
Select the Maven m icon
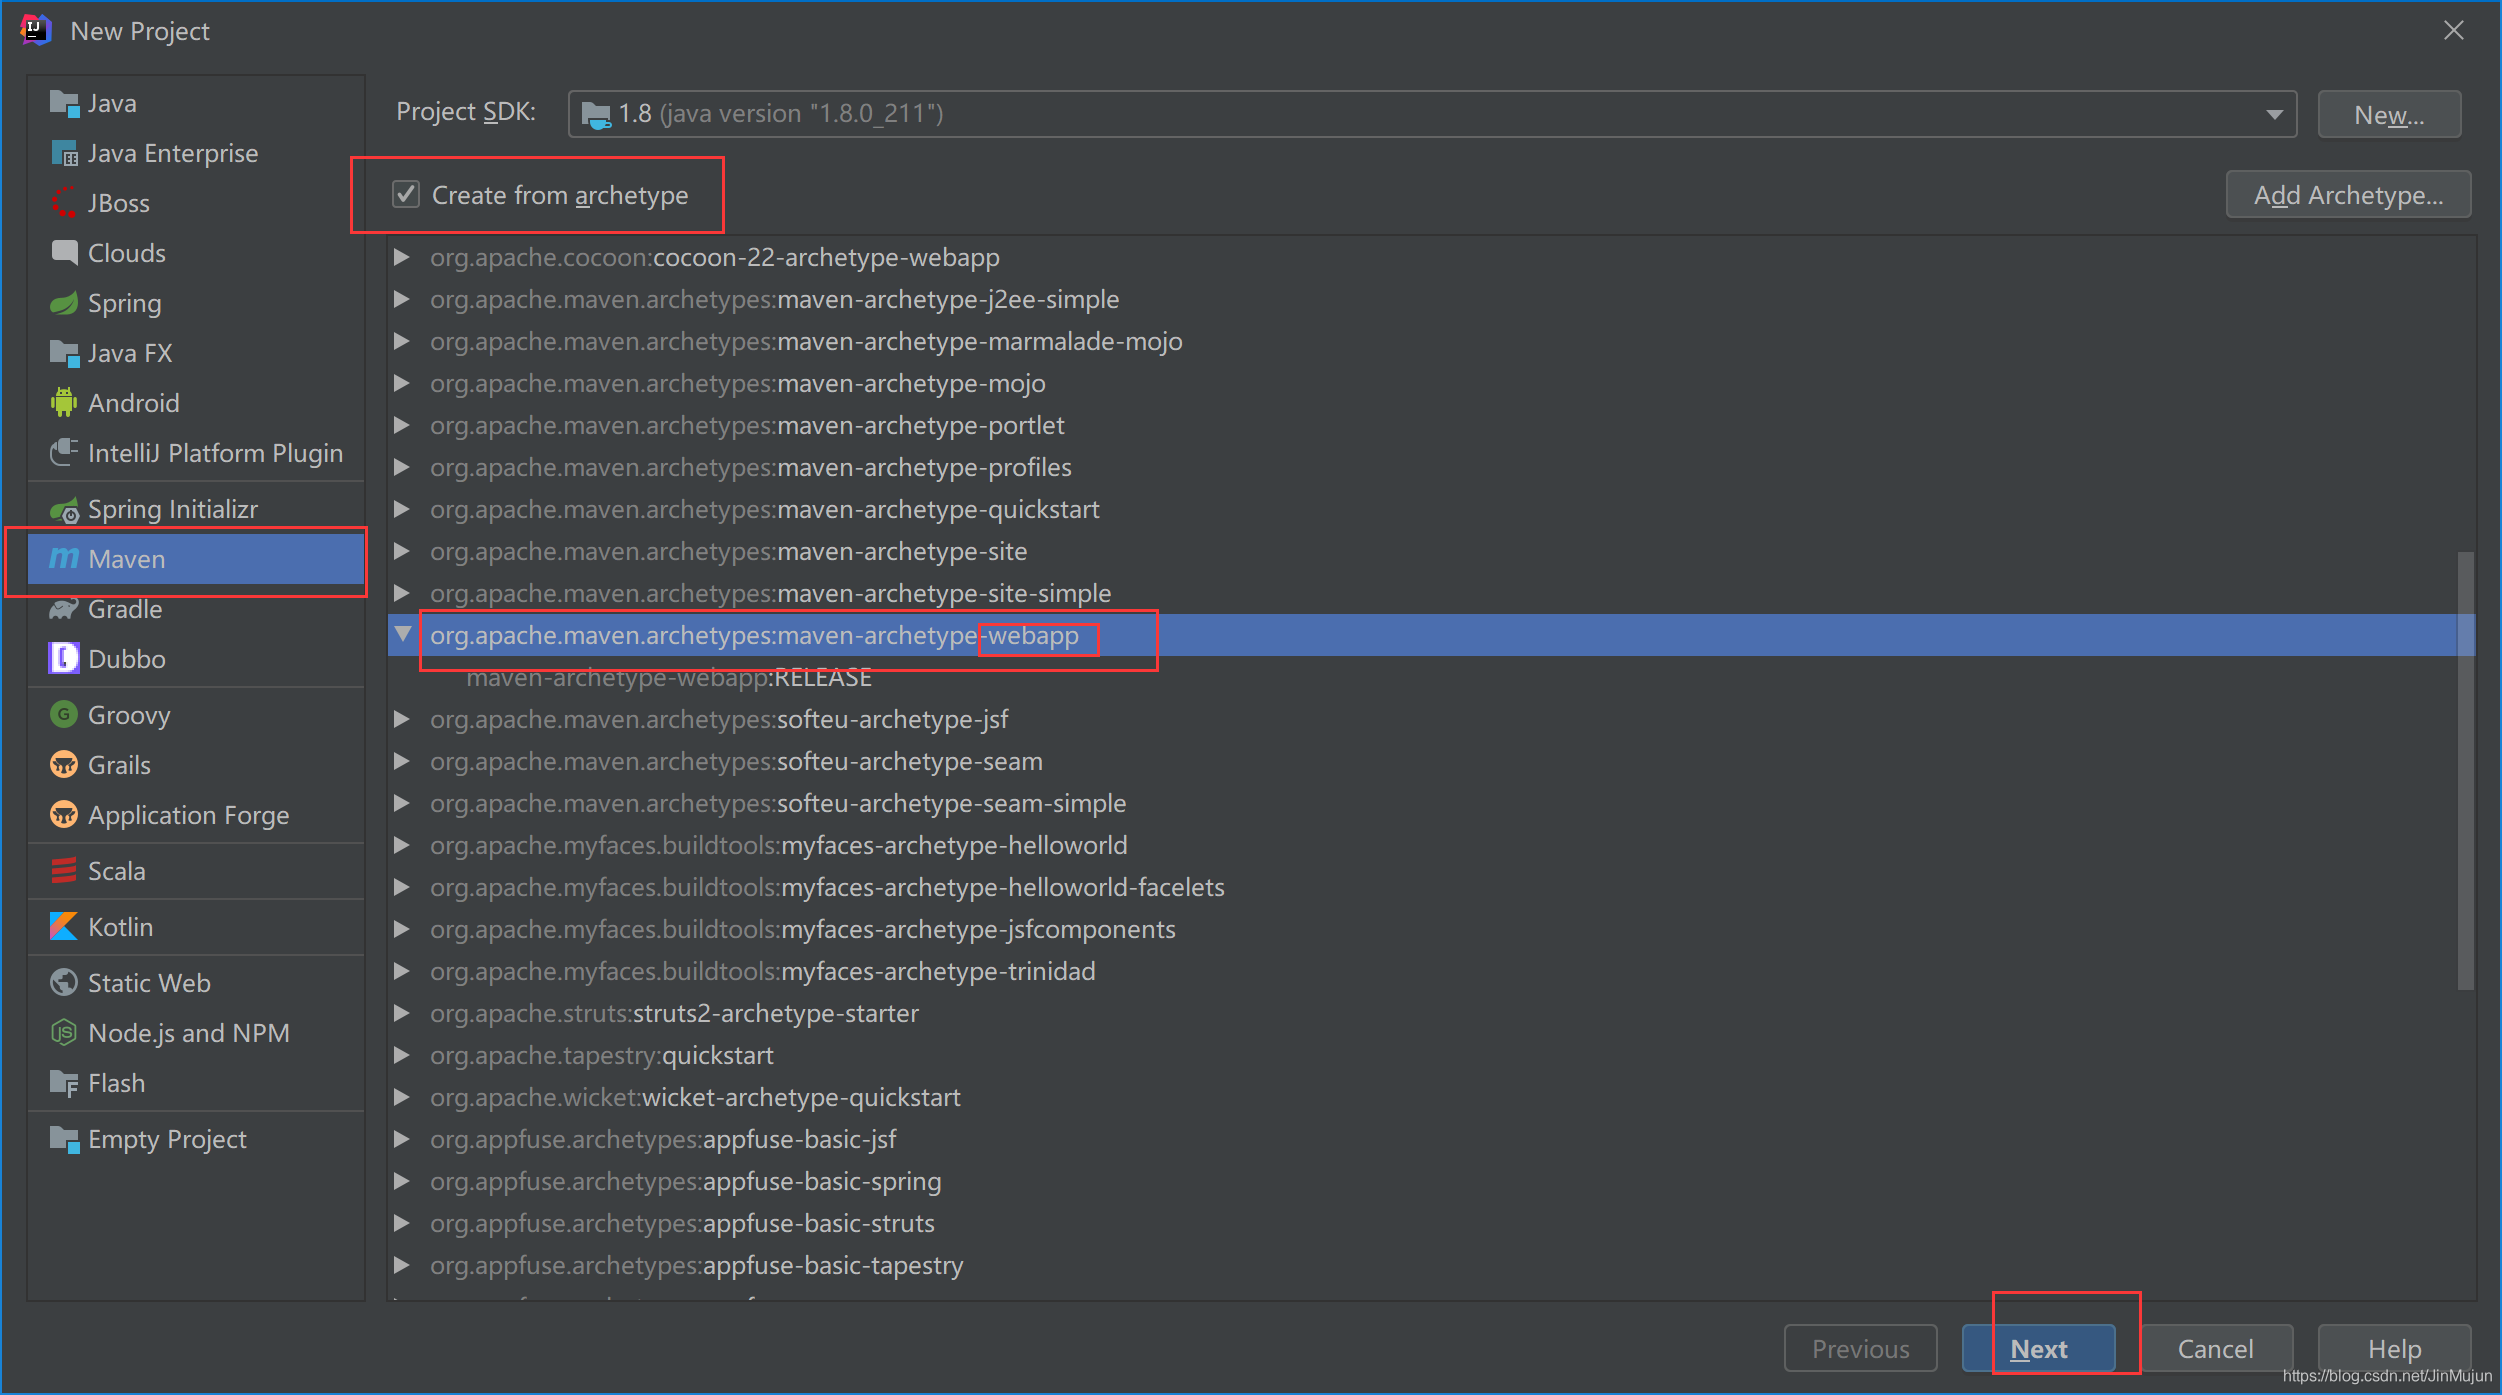point(64,559)
